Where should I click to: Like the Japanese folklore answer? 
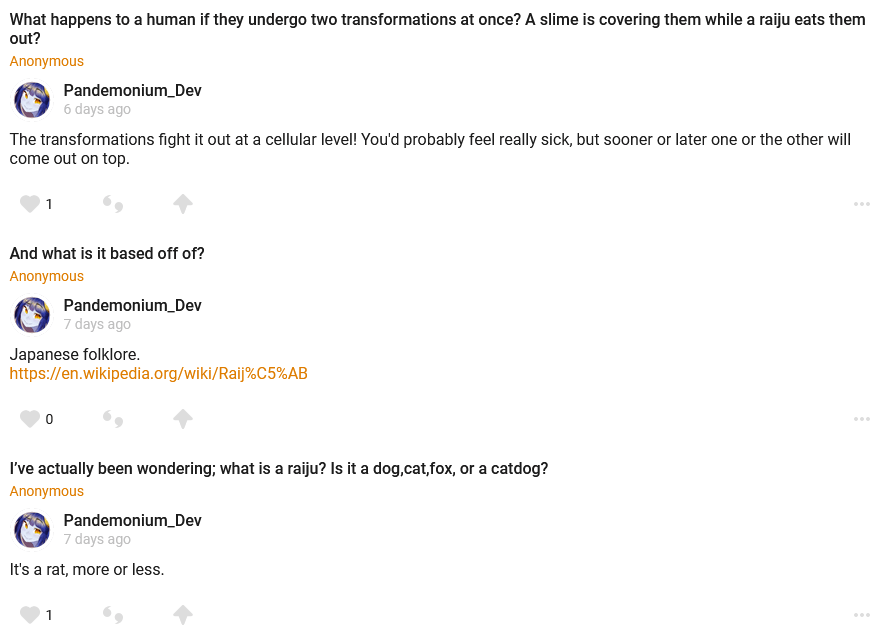pos(30,419)
